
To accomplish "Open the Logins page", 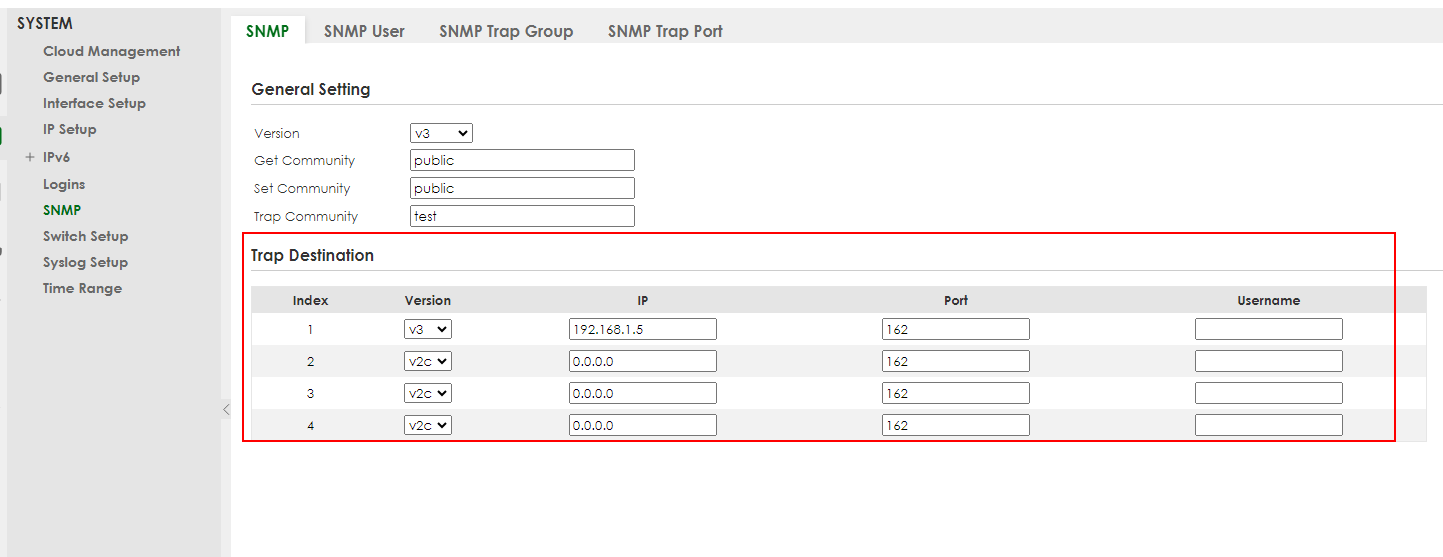I will point(64,184).
